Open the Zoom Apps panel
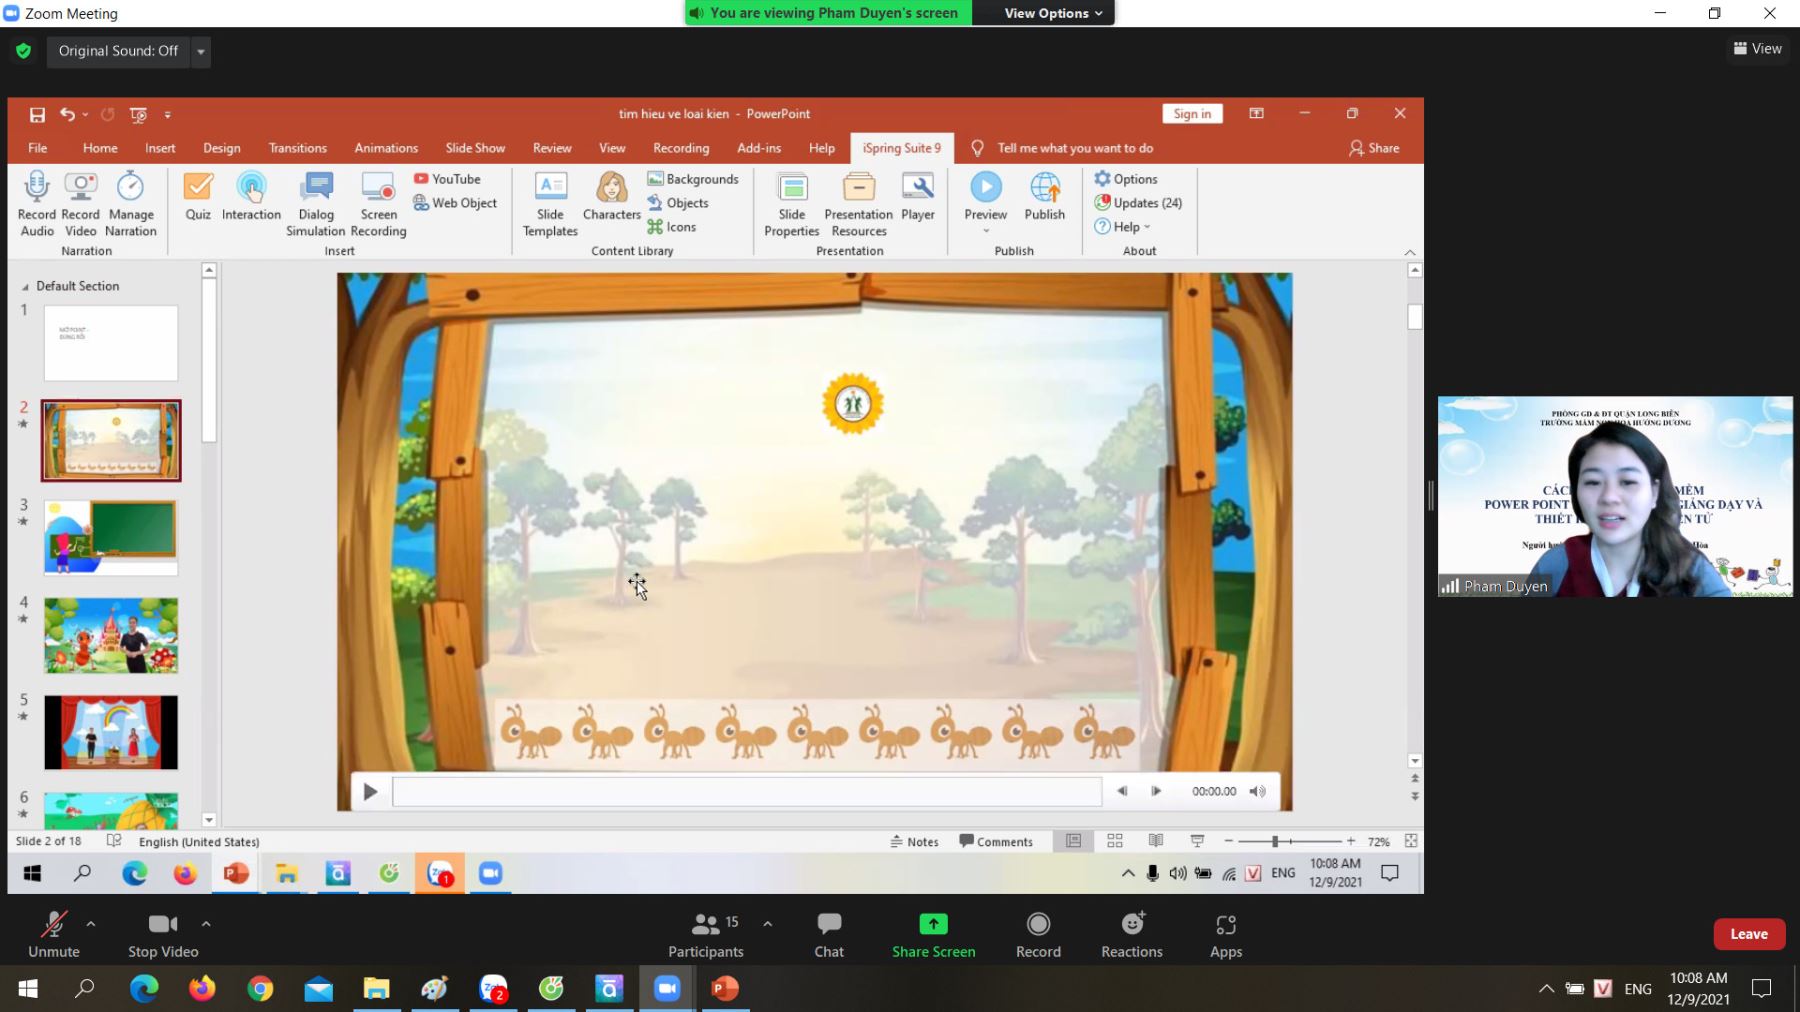 click(1225, 925)
